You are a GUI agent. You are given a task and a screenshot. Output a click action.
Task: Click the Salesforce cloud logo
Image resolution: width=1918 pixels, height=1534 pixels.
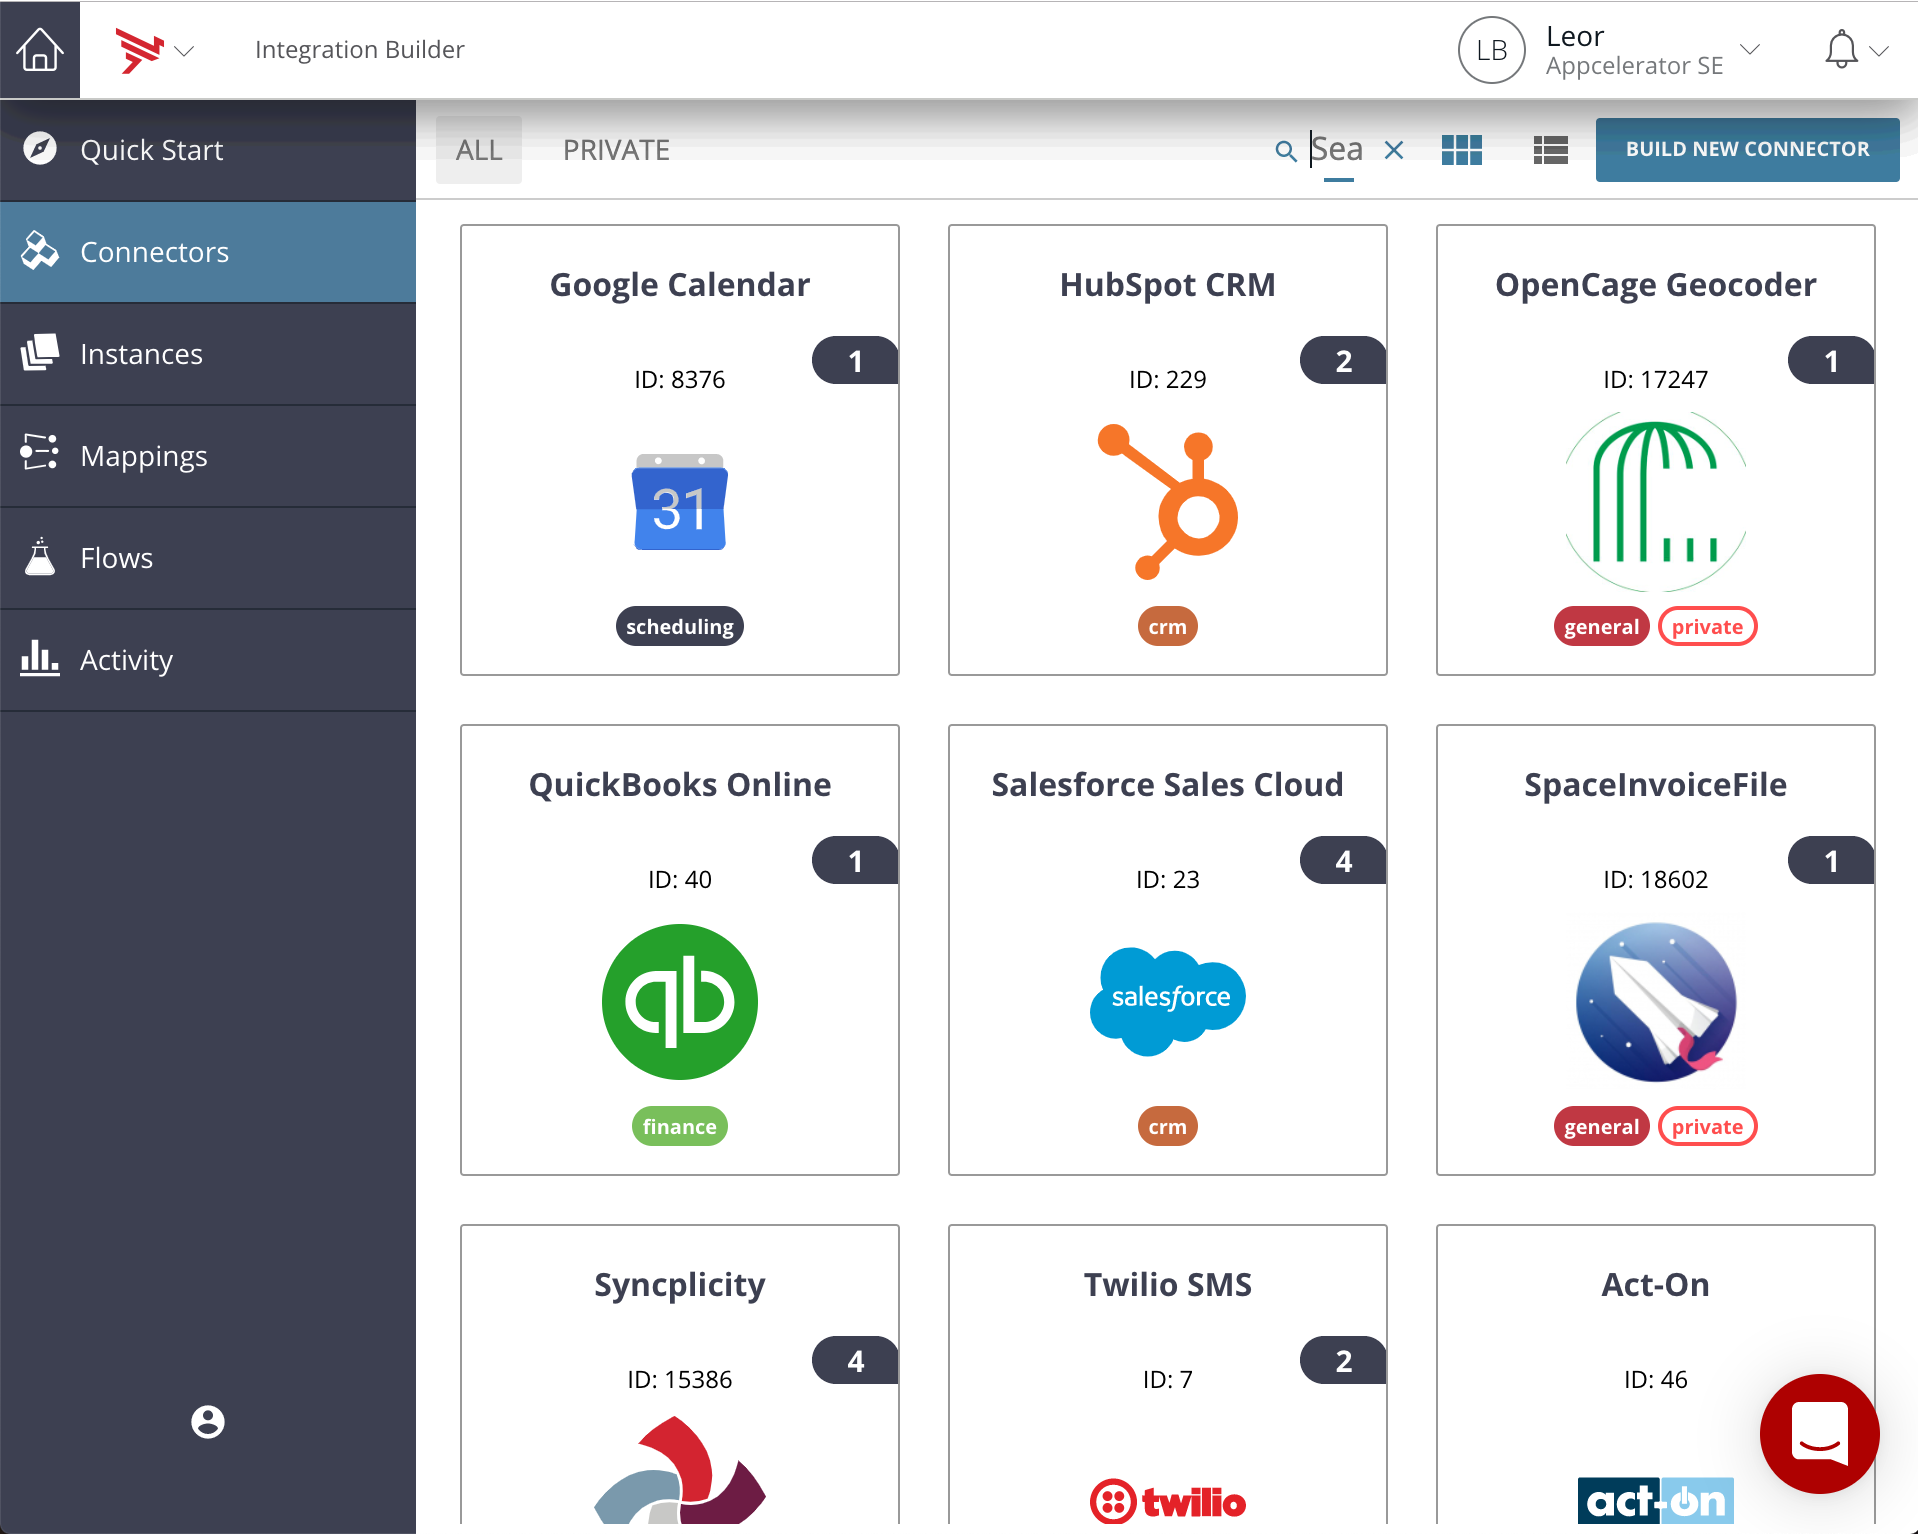(1168, 1000)
